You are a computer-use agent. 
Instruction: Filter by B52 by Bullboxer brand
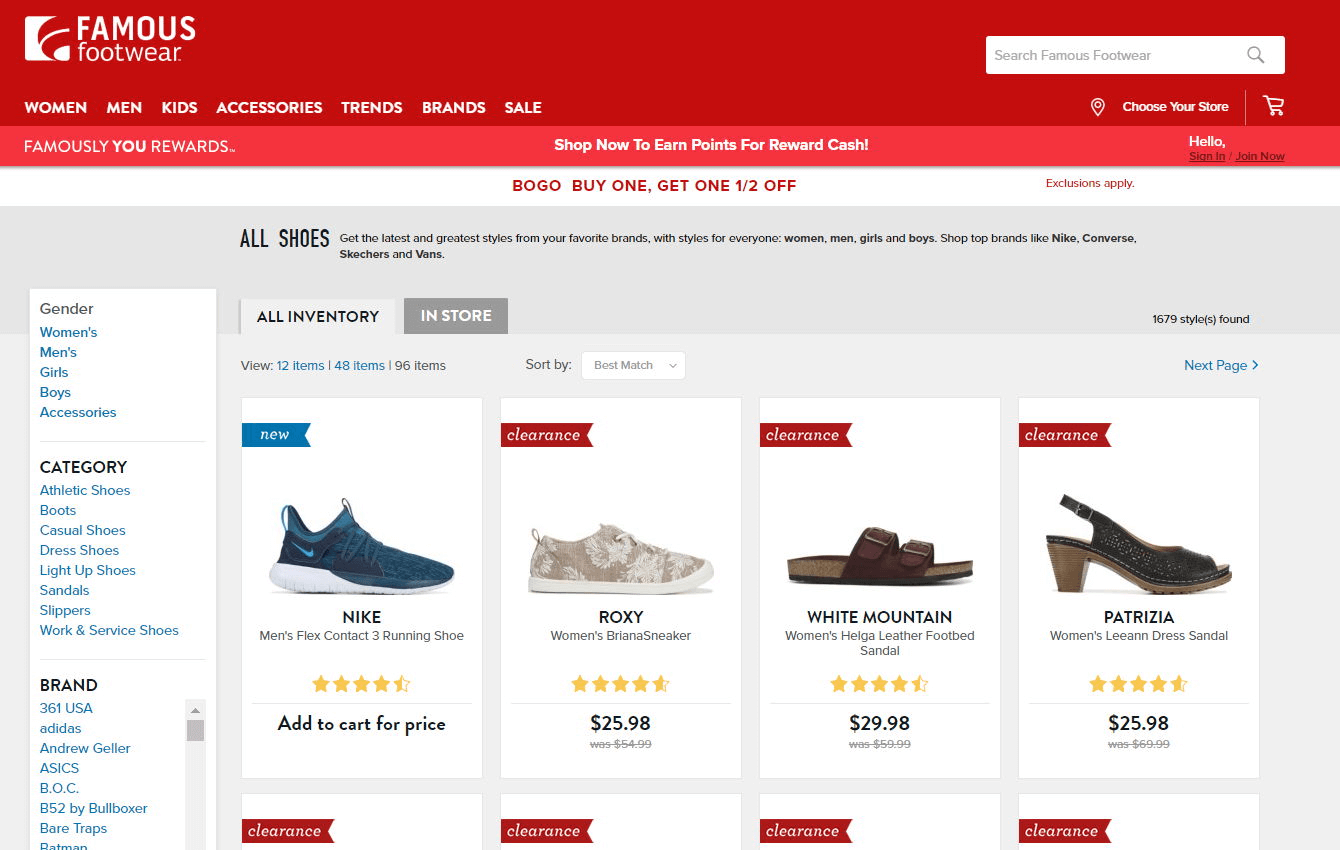[x=94, y=808]
